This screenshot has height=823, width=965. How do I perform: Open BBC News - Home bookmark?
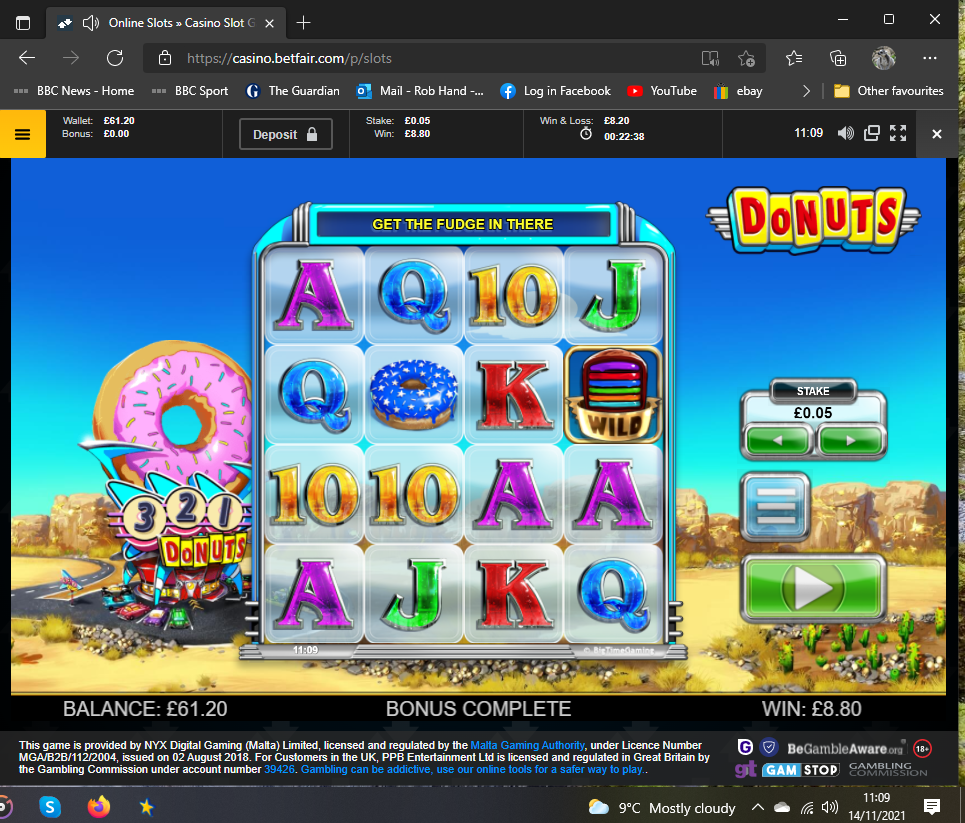click(x=74, y=91)
